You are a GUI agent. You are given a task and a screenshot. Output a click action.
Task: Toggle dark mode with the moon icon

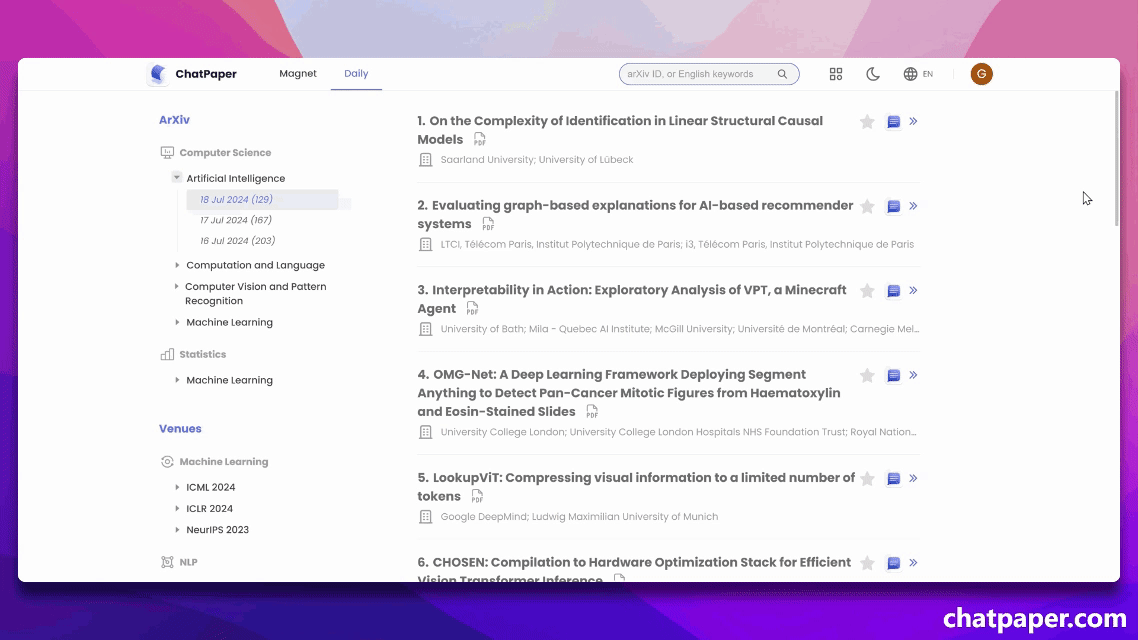873,73
